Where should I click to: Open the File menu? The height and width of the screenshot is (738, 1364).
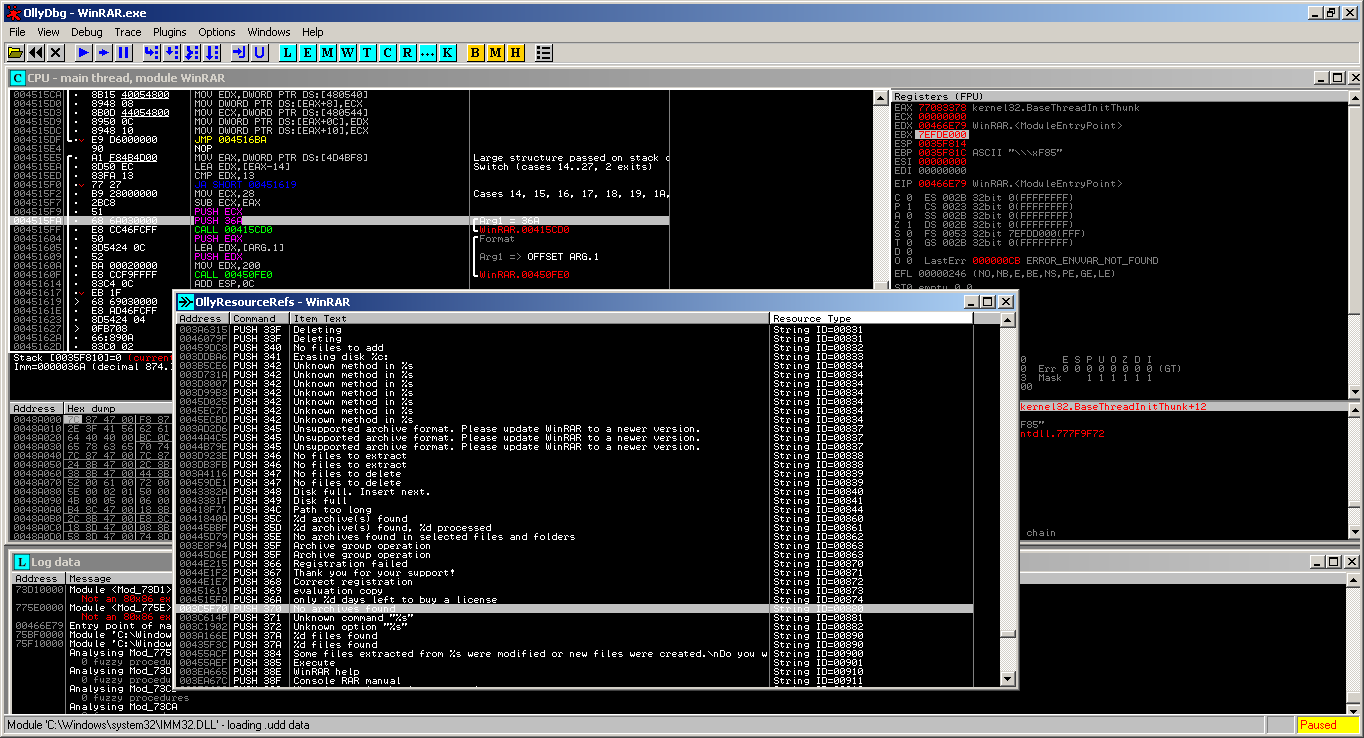[17, 32]
